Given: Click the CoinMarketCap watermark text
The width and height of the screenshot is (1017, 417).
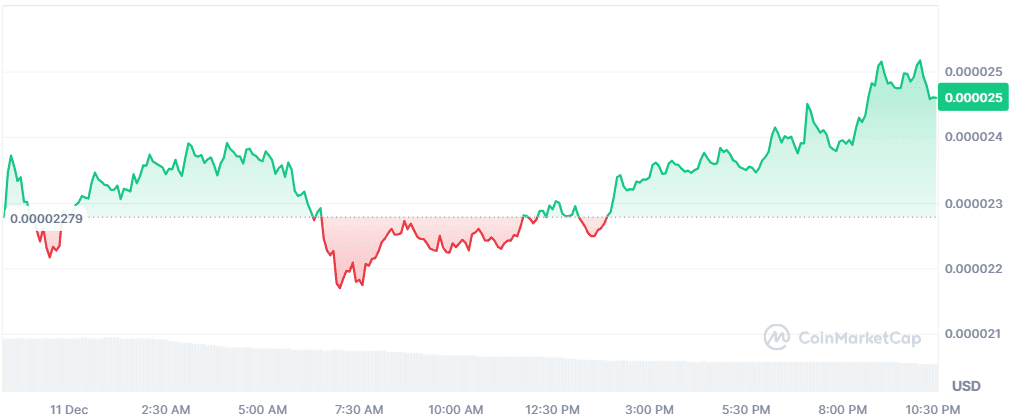Looking at the screenshot, I should coord(860,338).
